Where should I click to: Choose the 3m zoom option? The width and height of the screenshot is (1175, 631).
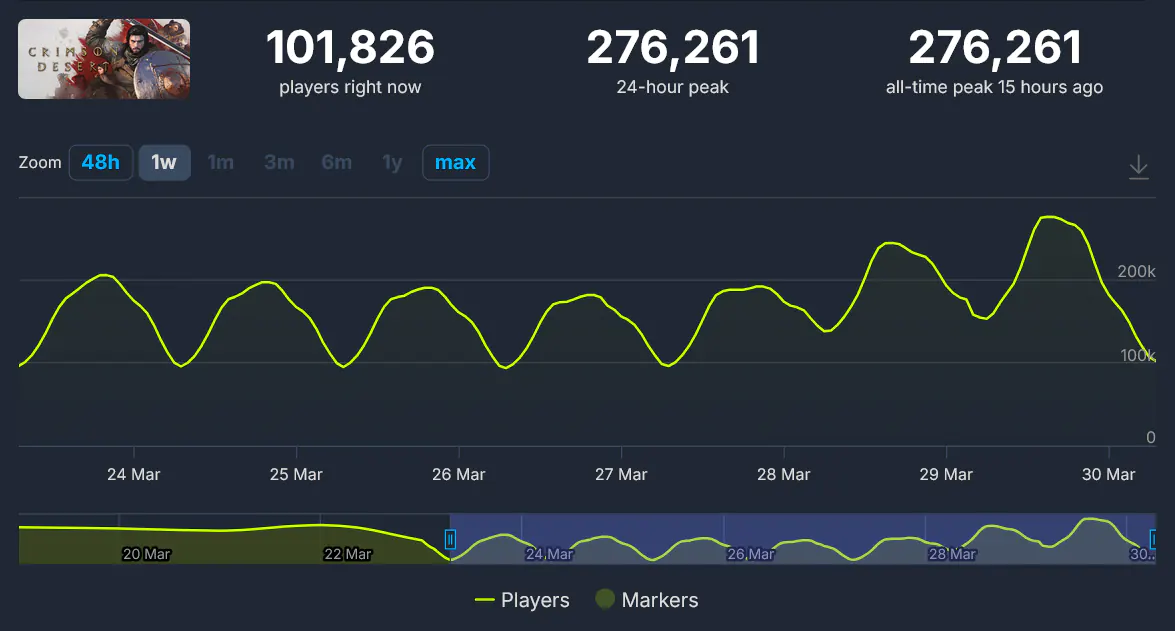tap(279, 163)
